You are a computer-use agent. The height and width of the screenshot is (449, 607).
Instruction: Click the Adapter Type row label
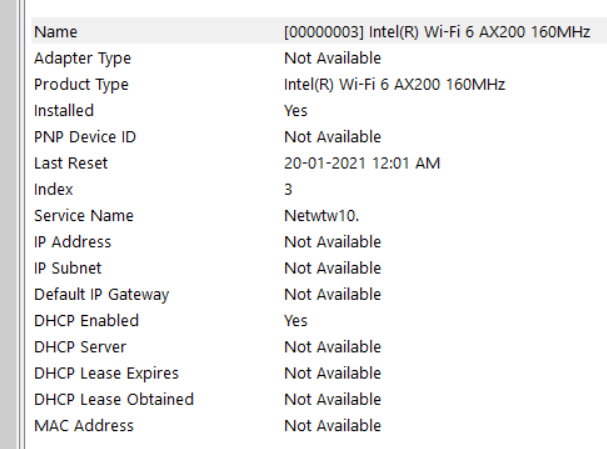click(82, 58)
